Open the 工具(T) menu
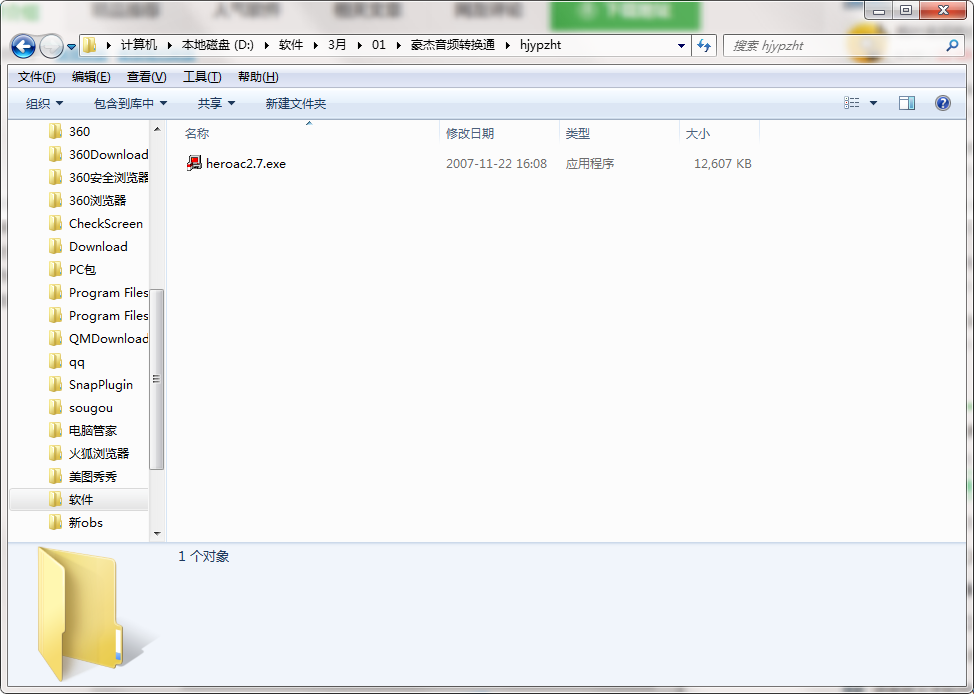Screen dimensions: 974x694 click(202, 76)
